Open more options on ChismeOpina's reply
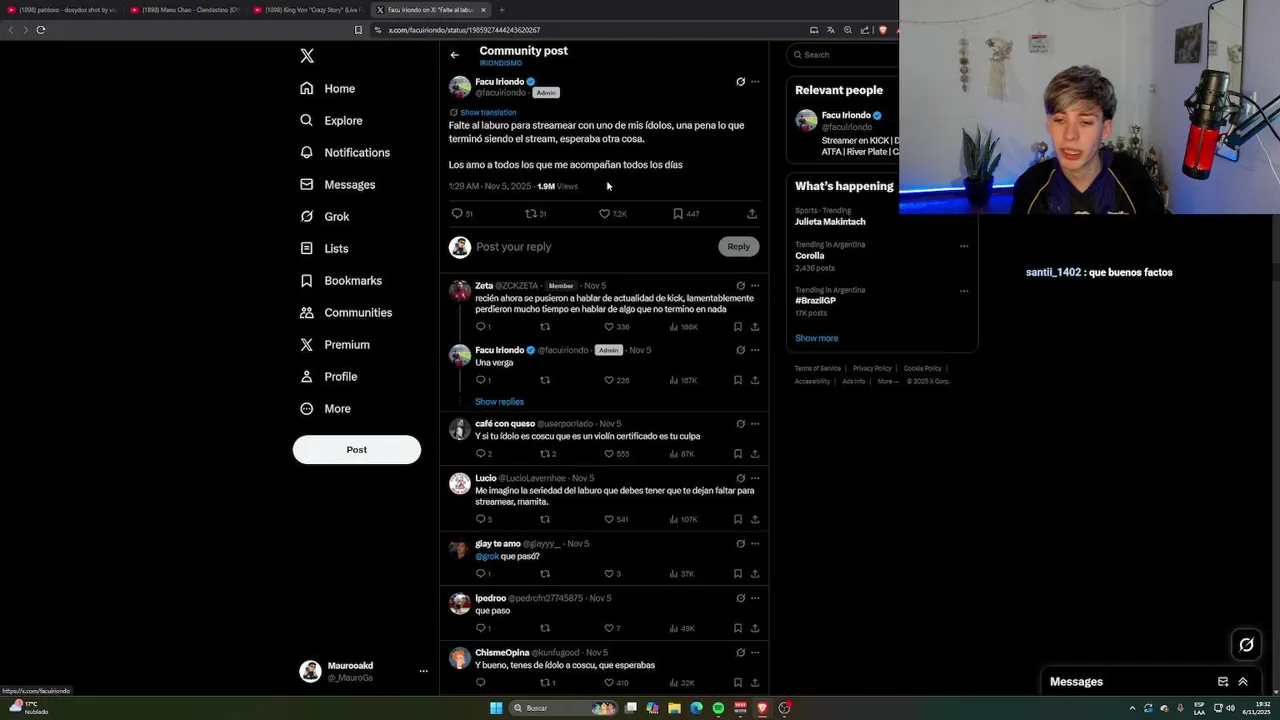Image resolution: width=1280 pixels, height=720 pixels. 755,652
